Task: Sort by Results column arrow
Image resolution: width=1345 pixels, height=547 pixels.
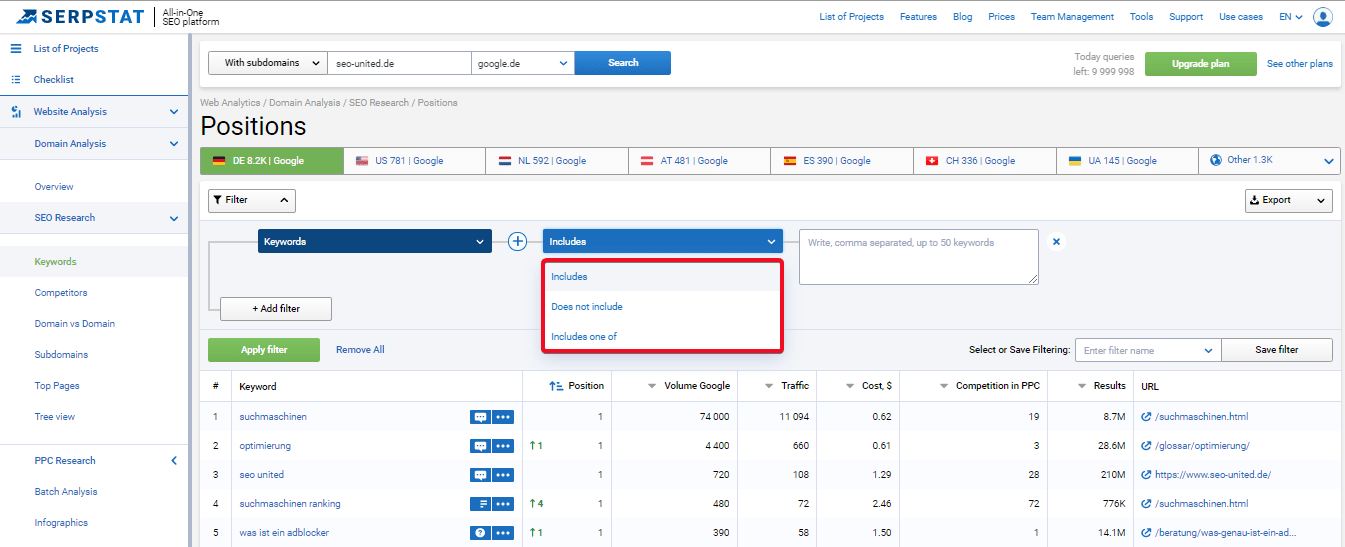Action: pos(1083,386)
